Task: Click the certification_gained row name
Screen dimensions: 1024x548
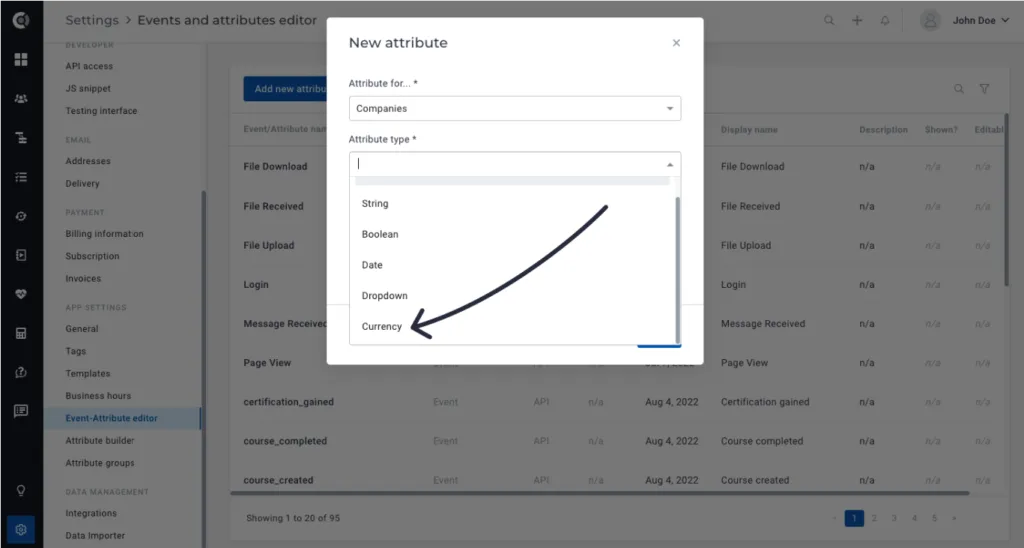Action: coord(289,402)
